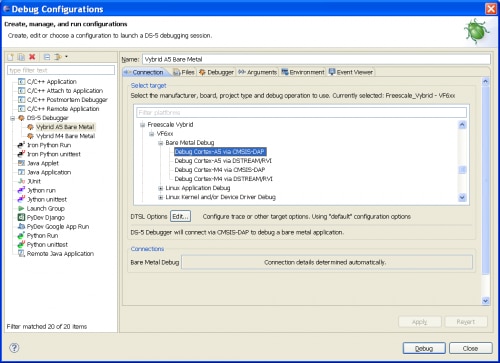Click the DTSL Options Edit button
Viewport: 500px width, 363px height.
[x=180, y=216]
